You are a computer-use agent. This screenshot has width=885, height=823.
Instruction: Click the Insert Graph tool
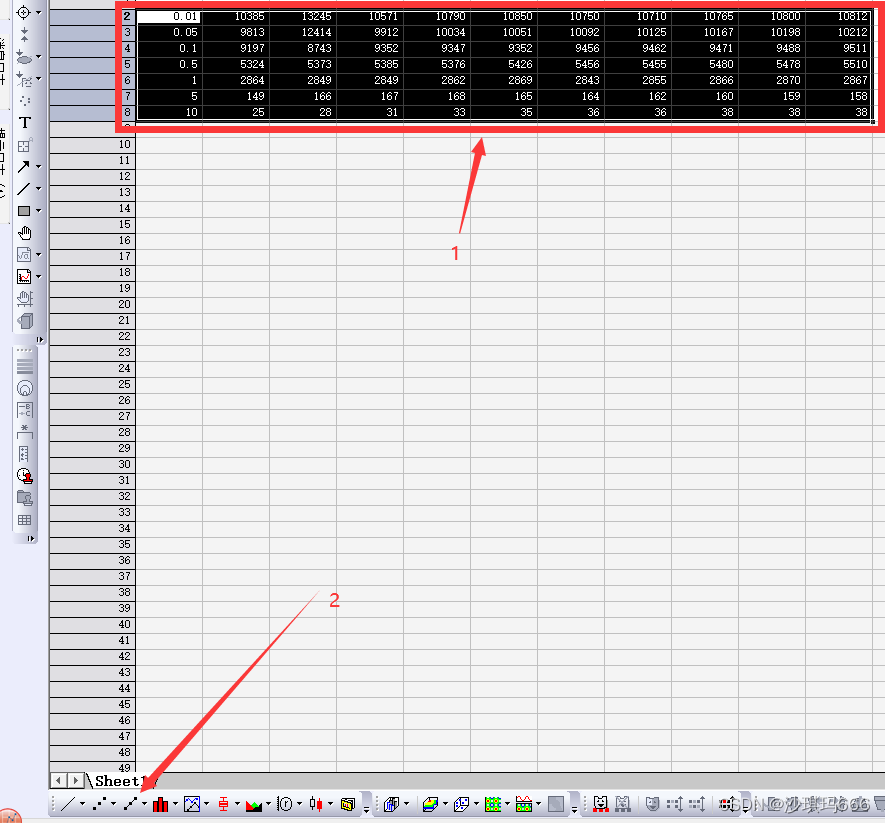pyautogui.click(x=24, y=277)
